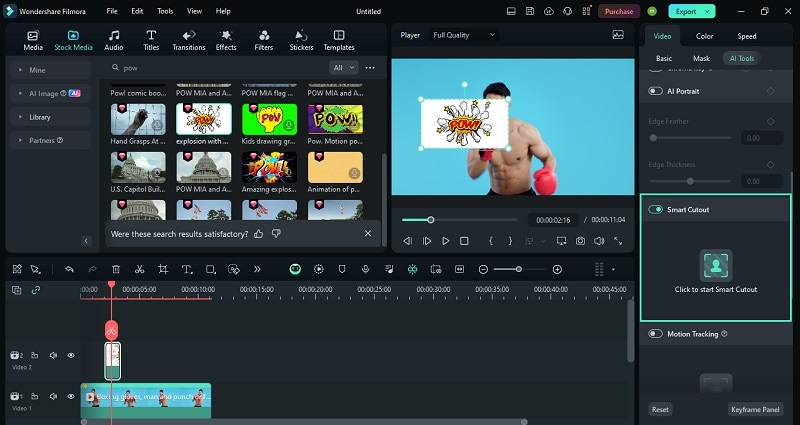This screenshot has width=800, height=425.
Task: Click the player snapshot image icon
Action: (618, 35)
